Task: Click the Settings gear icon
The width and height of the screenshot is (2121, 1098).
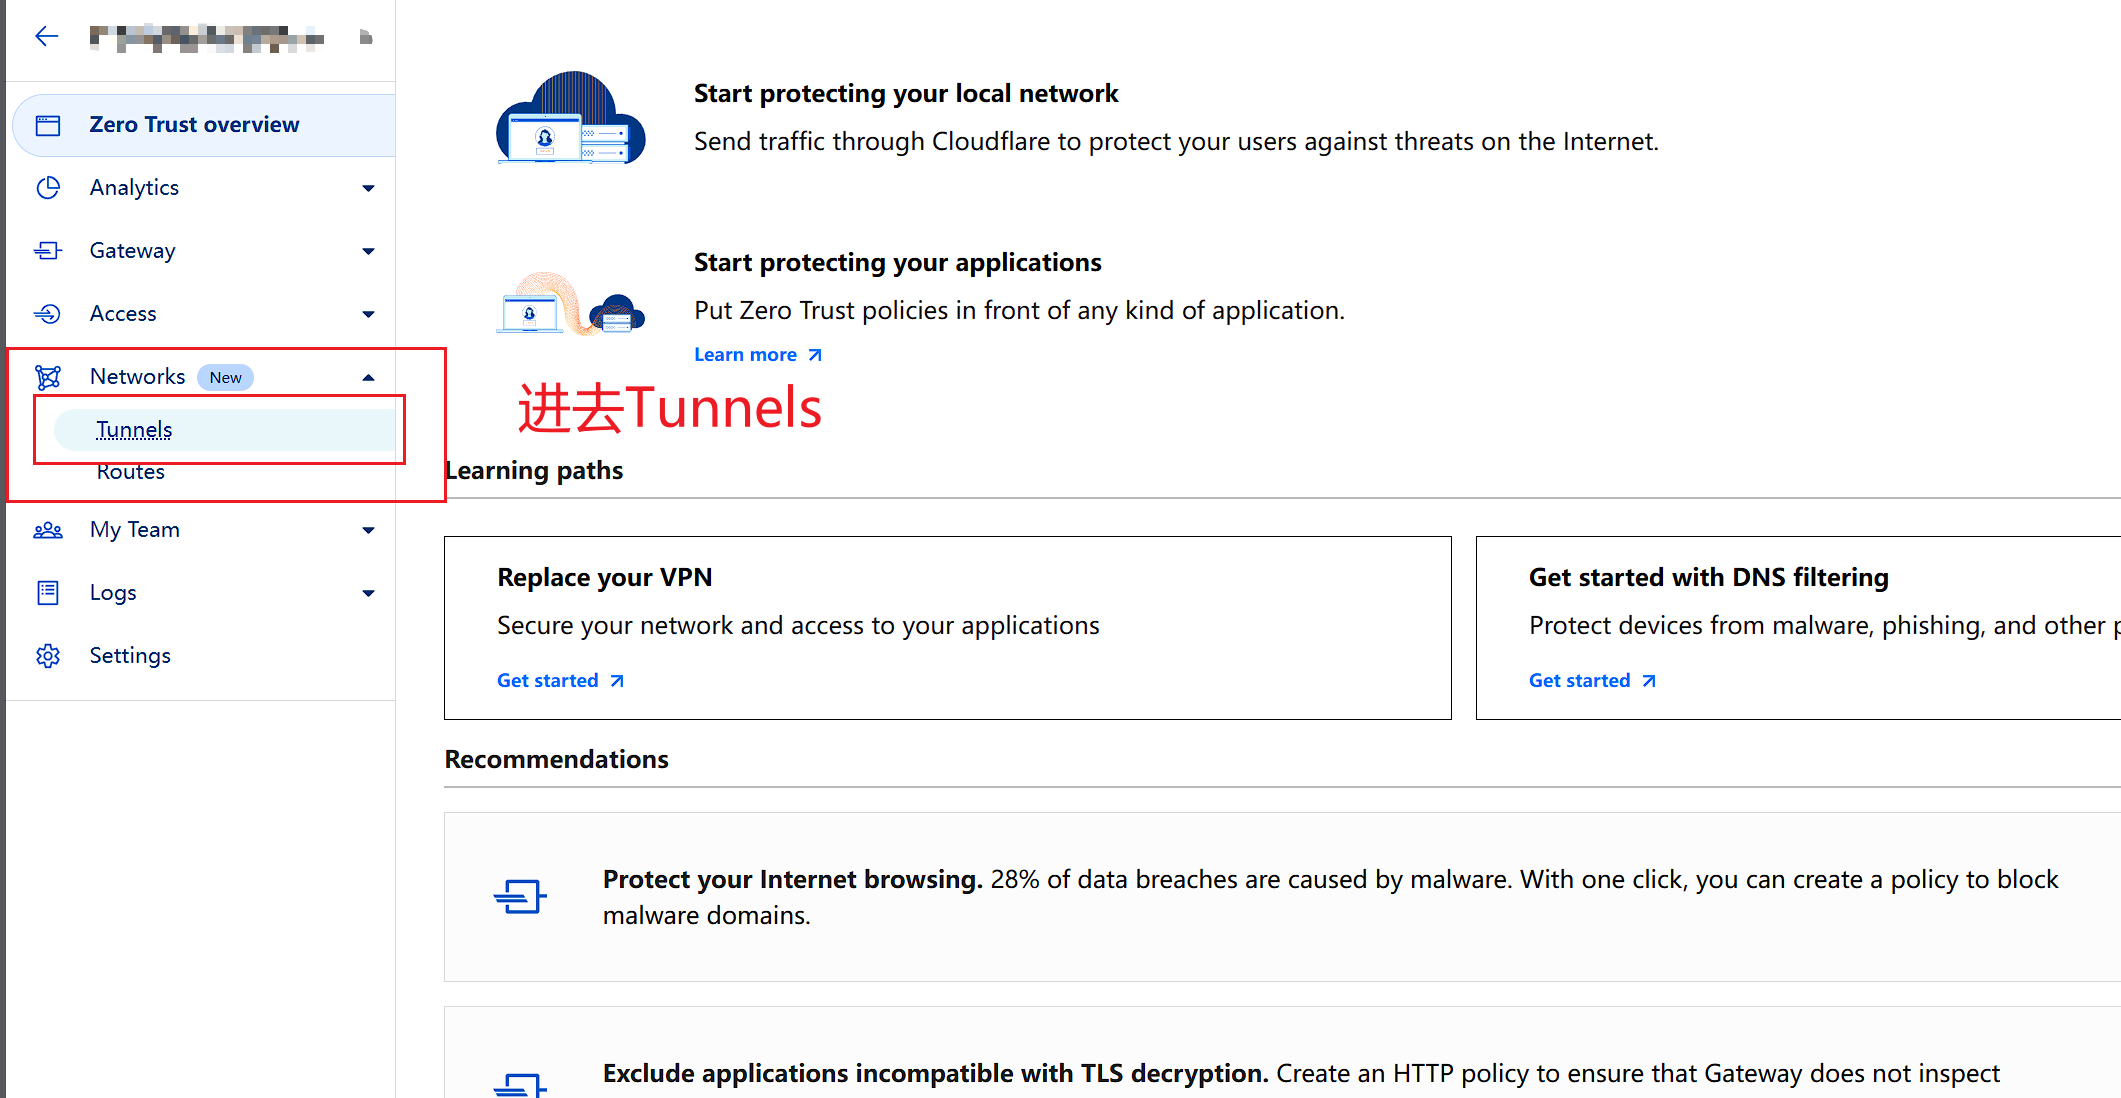Action: [x=48, y=656]
